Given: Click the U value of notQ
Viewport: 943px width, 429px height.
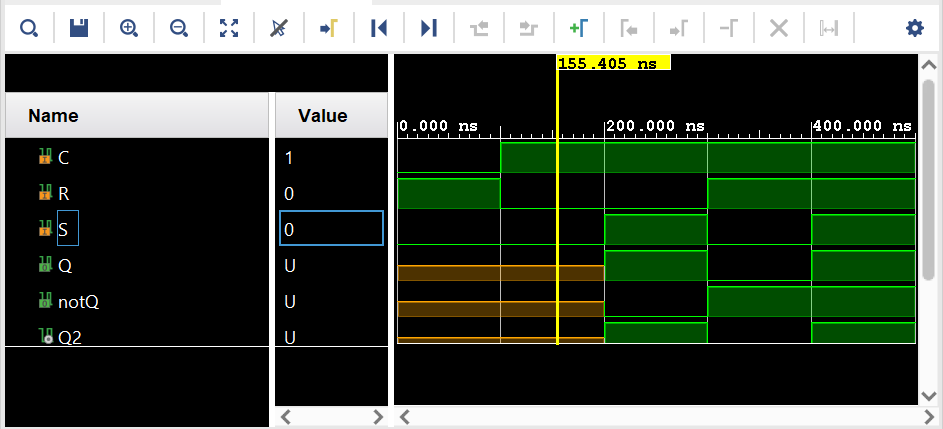Looking at the screenshot, I should pos(290,301).
